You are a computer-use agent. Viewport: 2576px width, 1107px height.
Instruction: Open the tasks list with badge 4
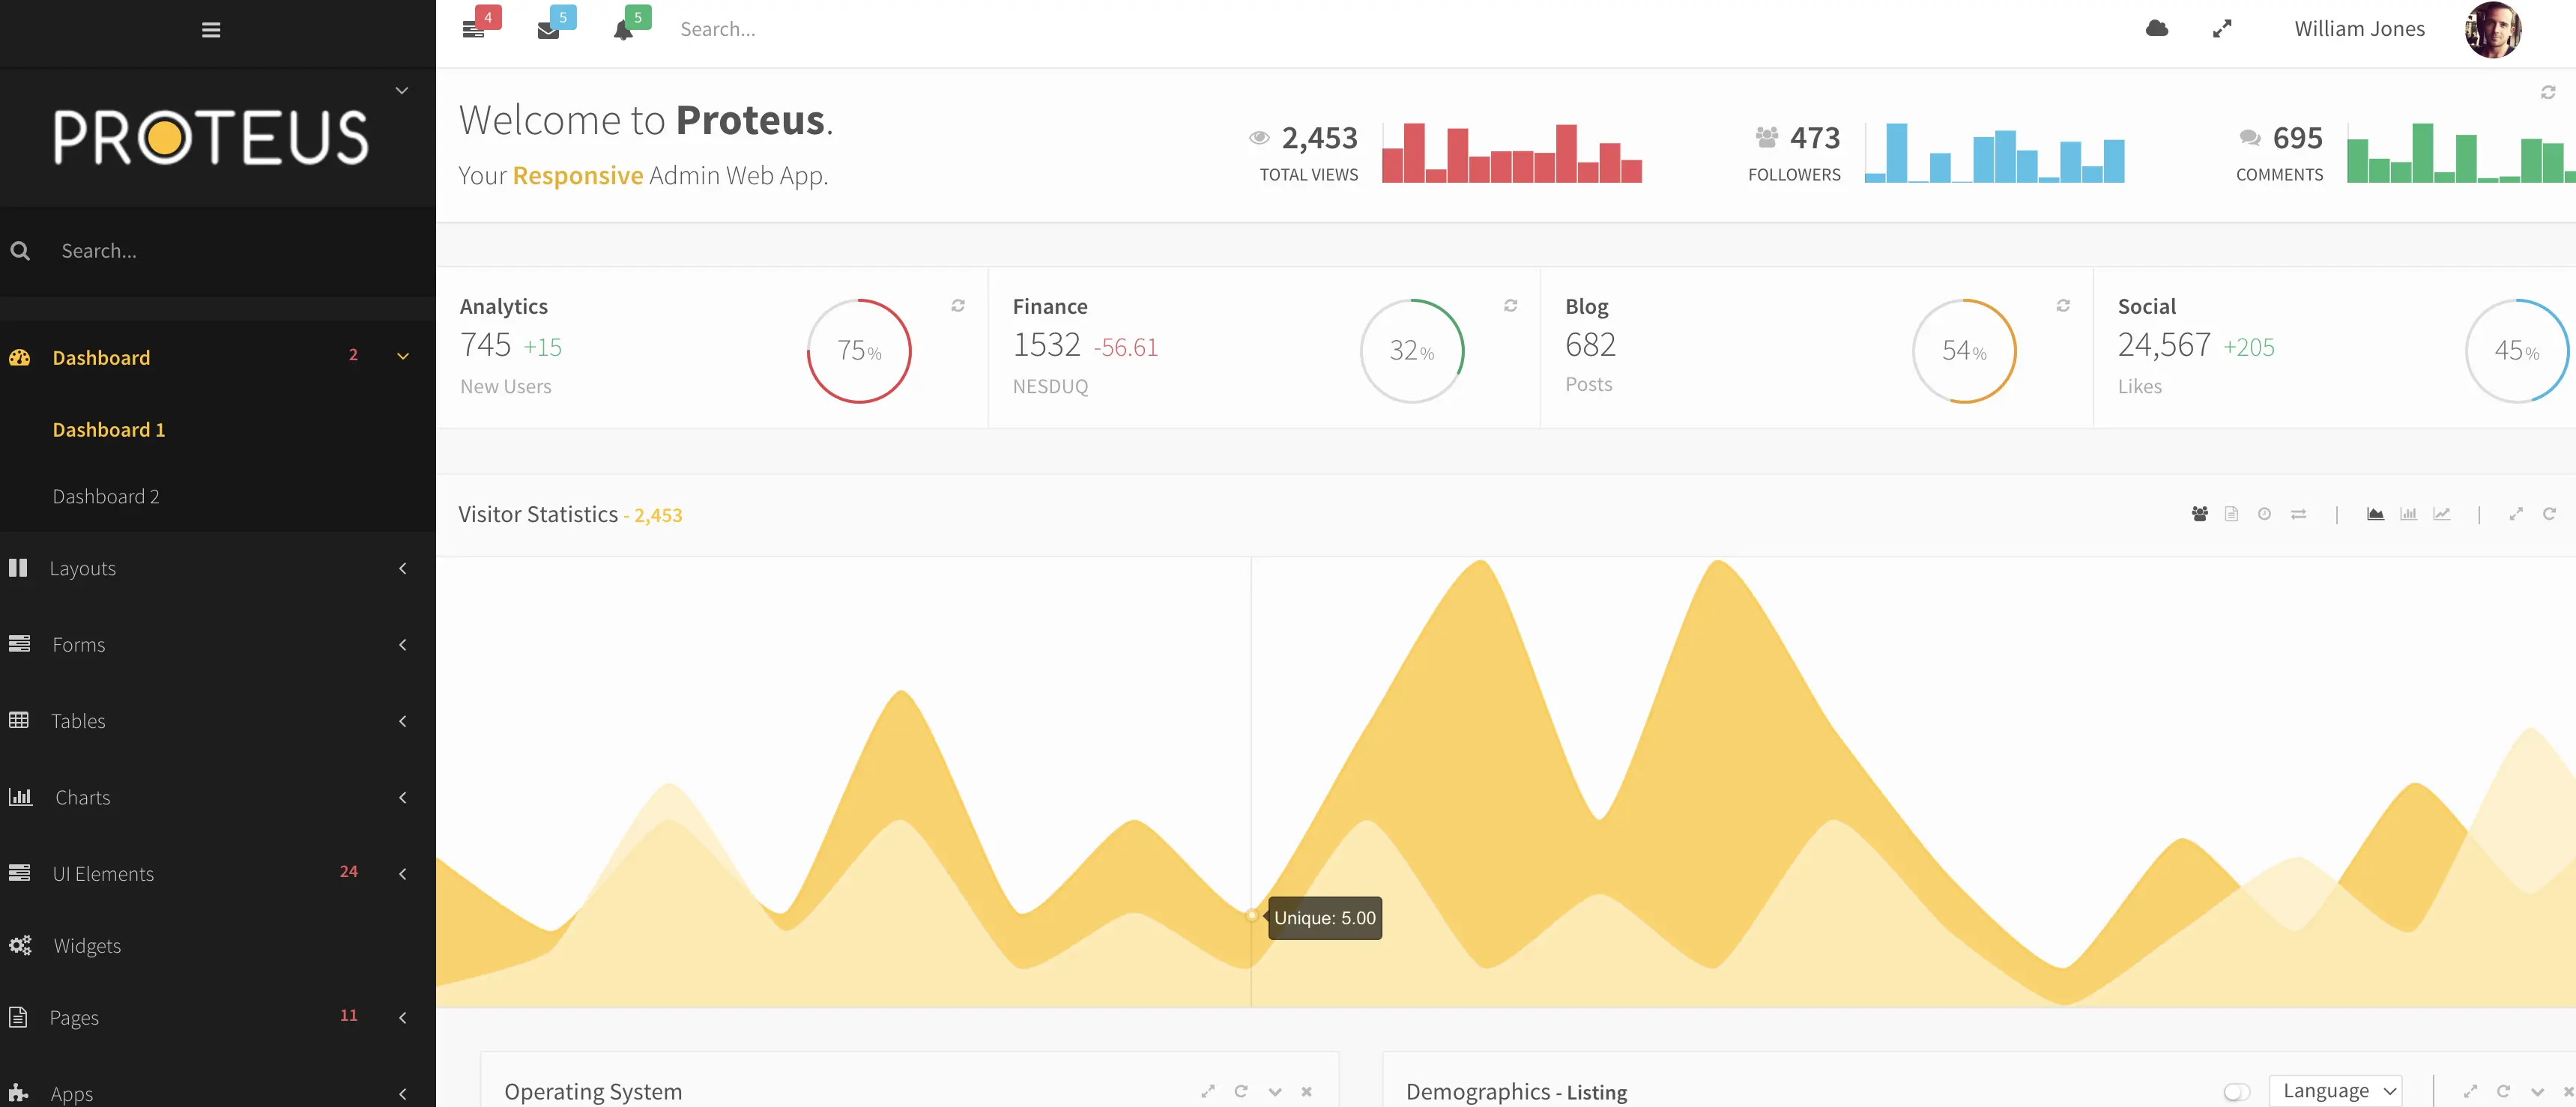(474, 30)
